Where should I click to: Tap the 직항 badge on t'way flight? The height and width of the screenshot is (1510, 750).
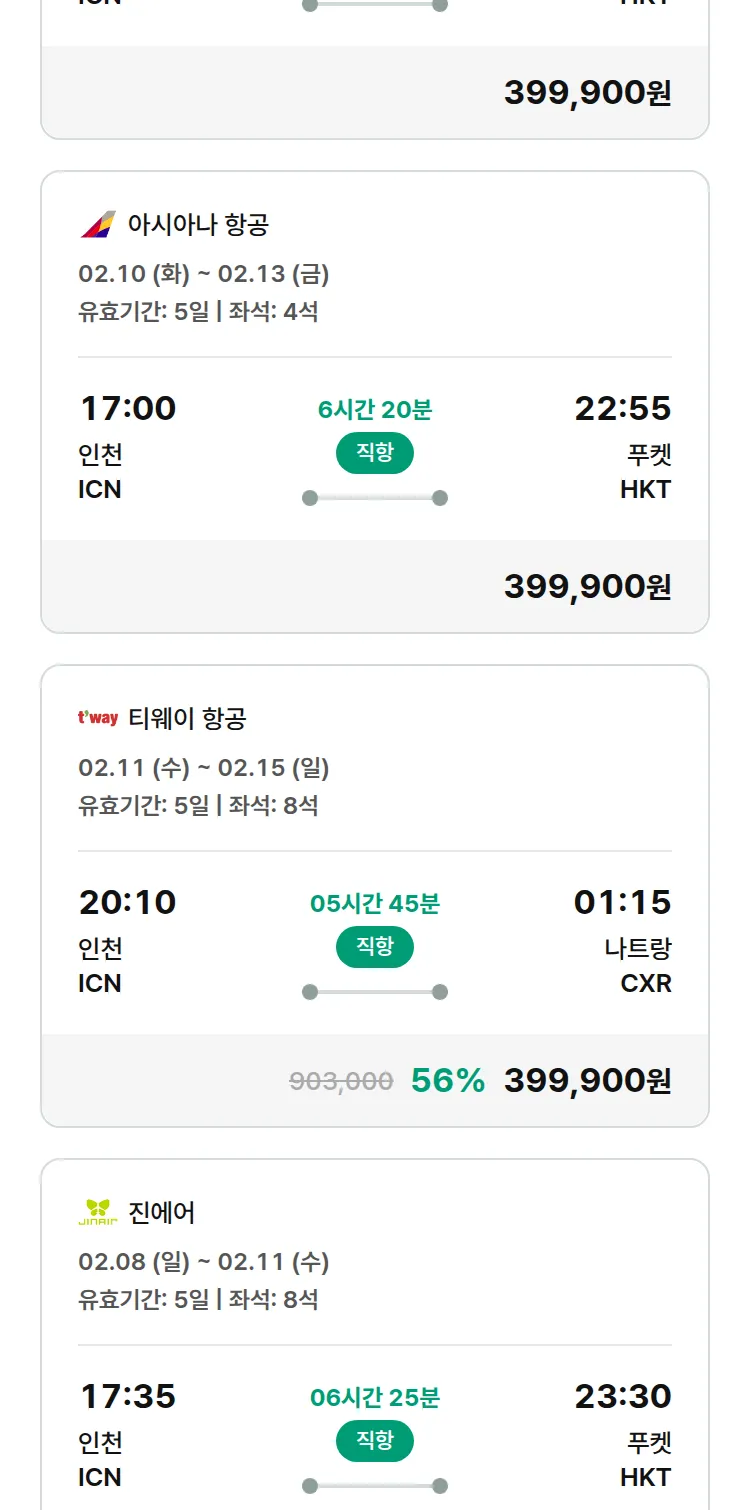coord(375,947)
